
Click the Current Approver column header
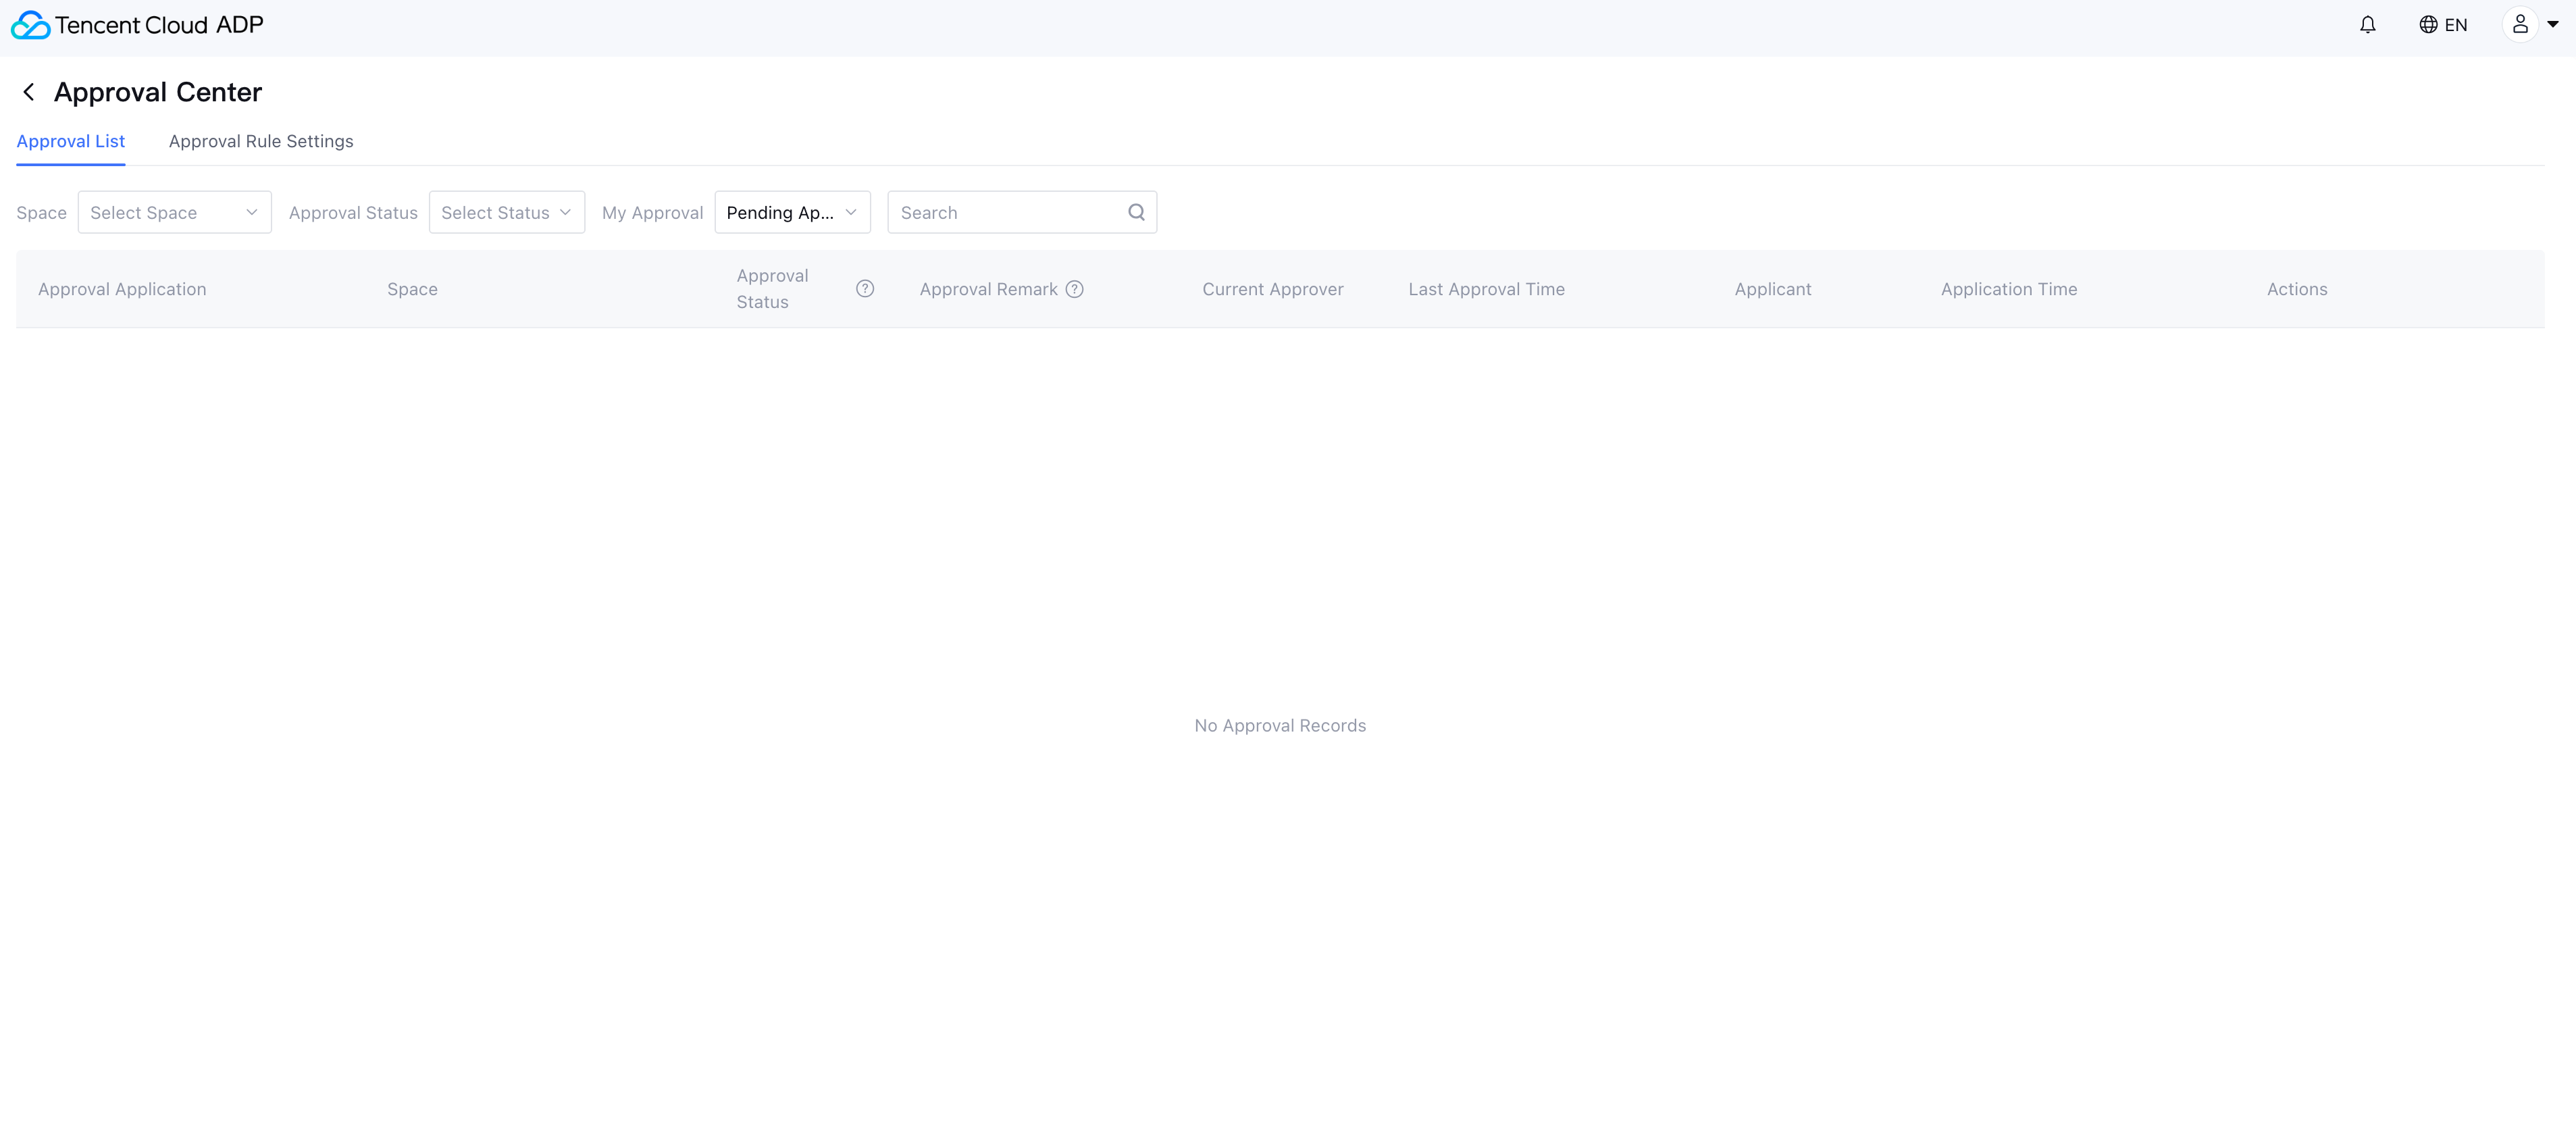[1272, 289]
